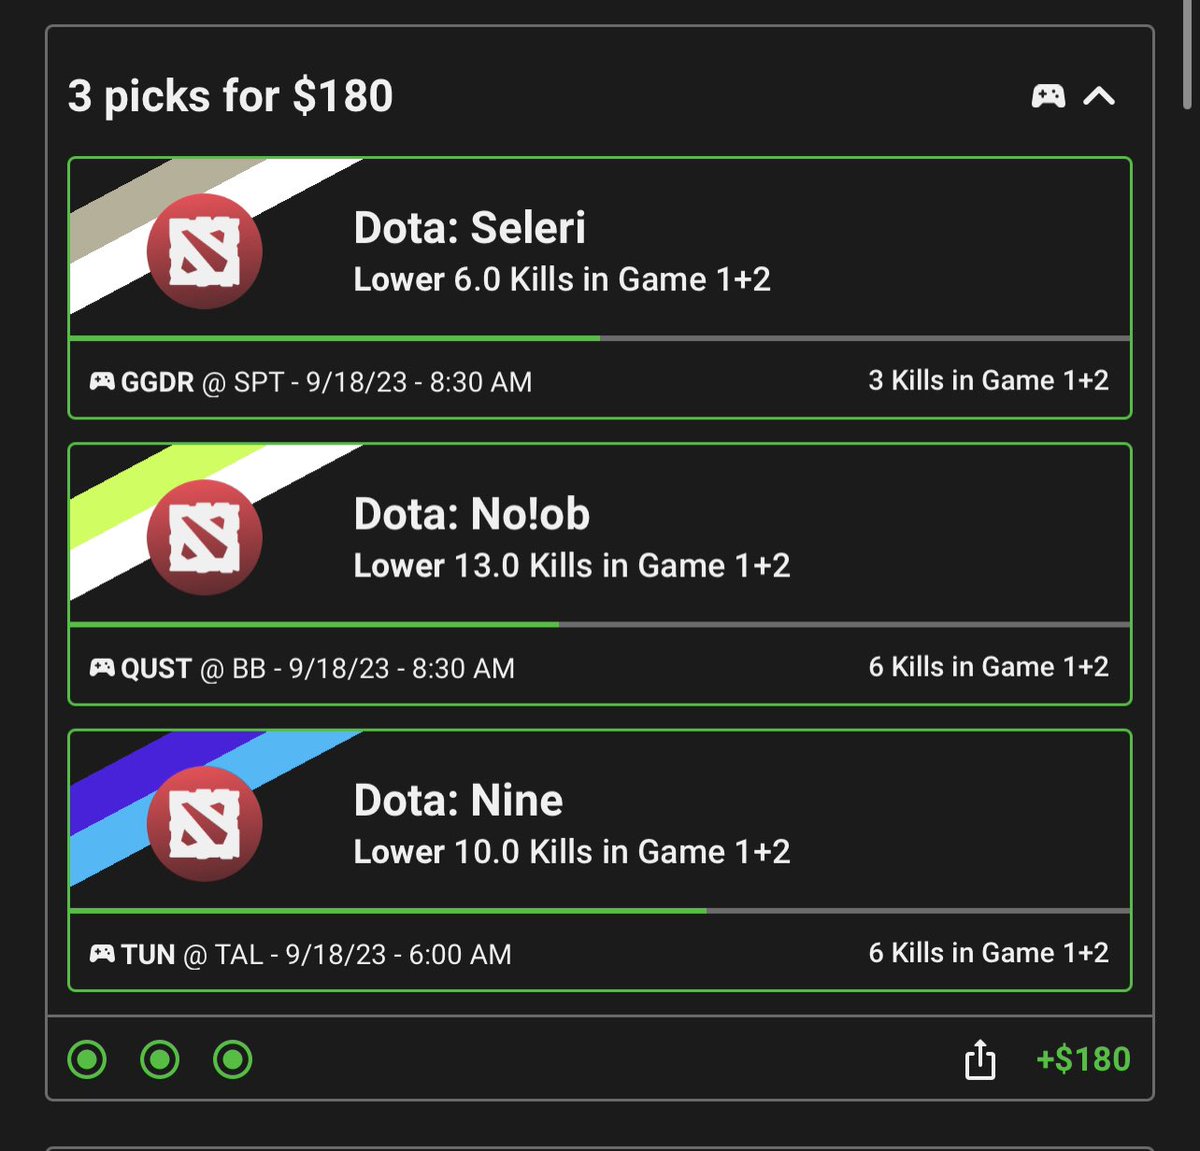Click the esports controller icon in the header
The width and height of the screenshot is (1200, 1151).
(x=1048, y=96)
